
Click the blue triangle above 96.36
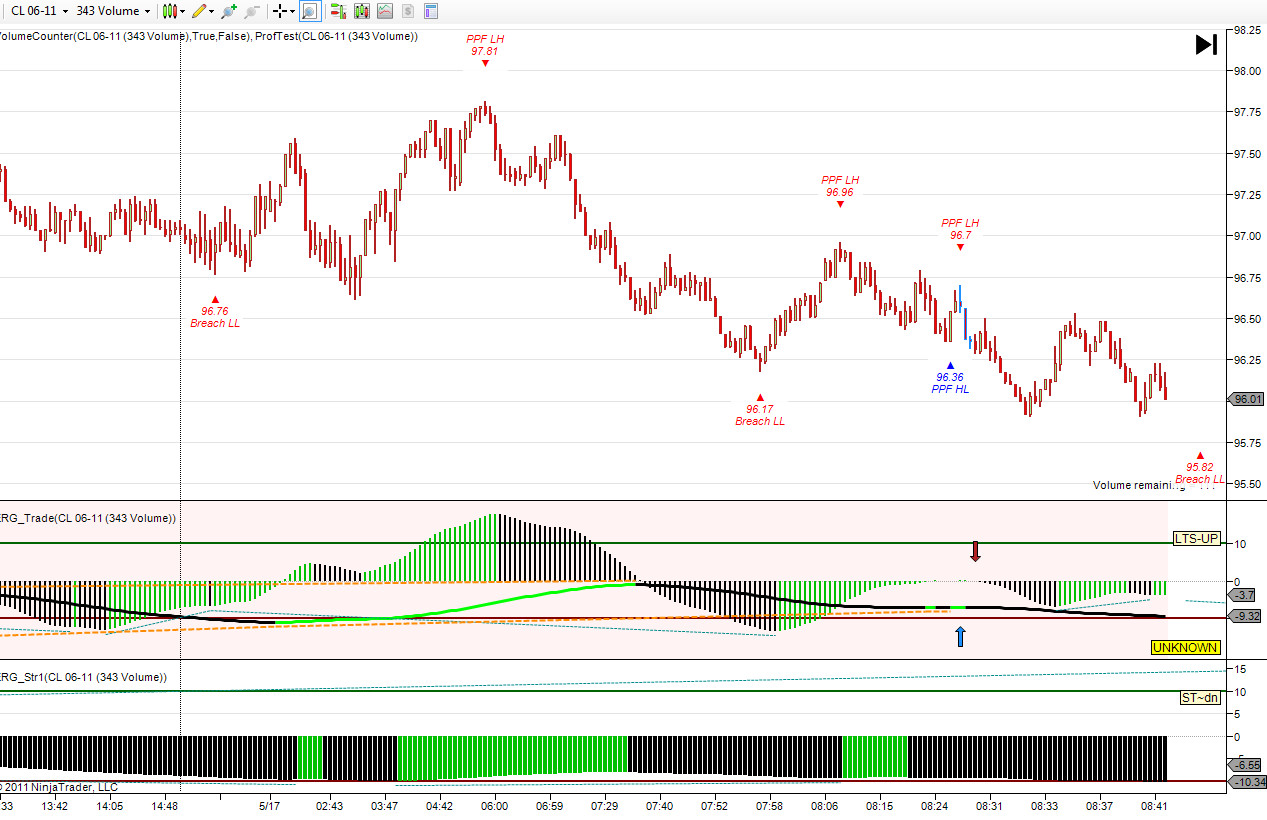tap(950, 365)
